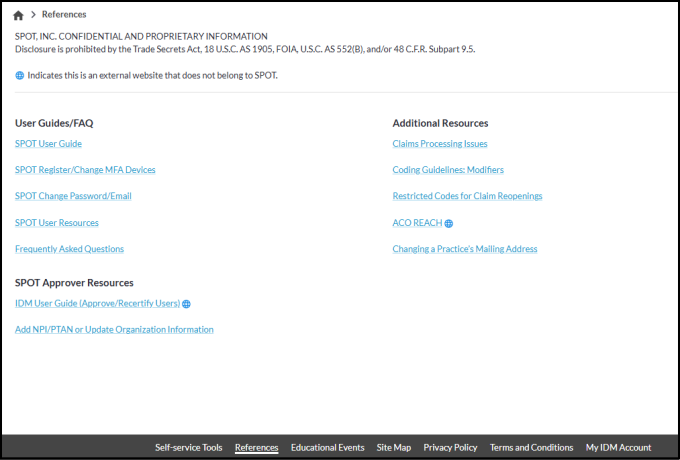Image resolution: width=680 pixels, height=460 pixels.
Task: Go to the home icon in breadcrumb
Action: coord(18,16)
